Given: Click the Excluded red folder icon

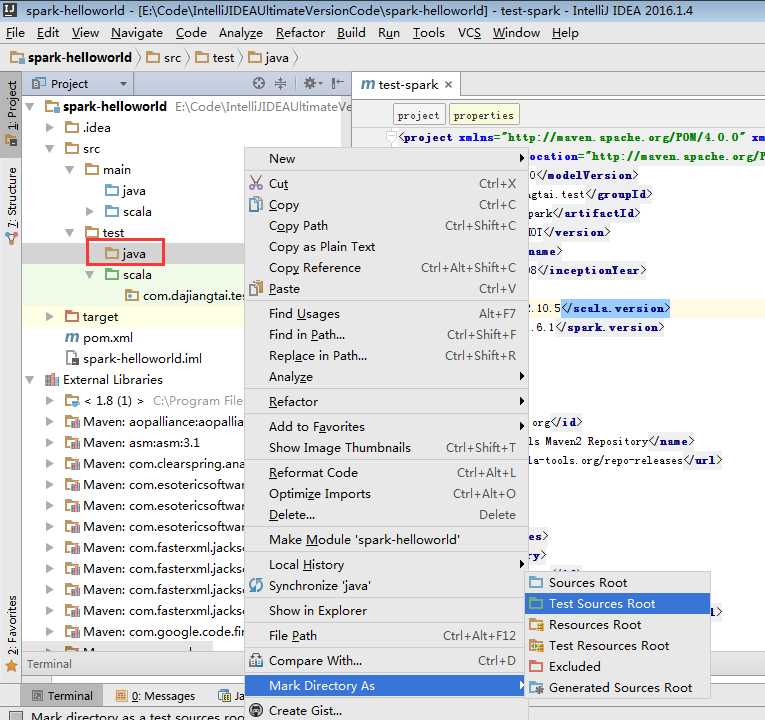Looking at the screenshot, I should pyautogui.click(x=536, y=666).
